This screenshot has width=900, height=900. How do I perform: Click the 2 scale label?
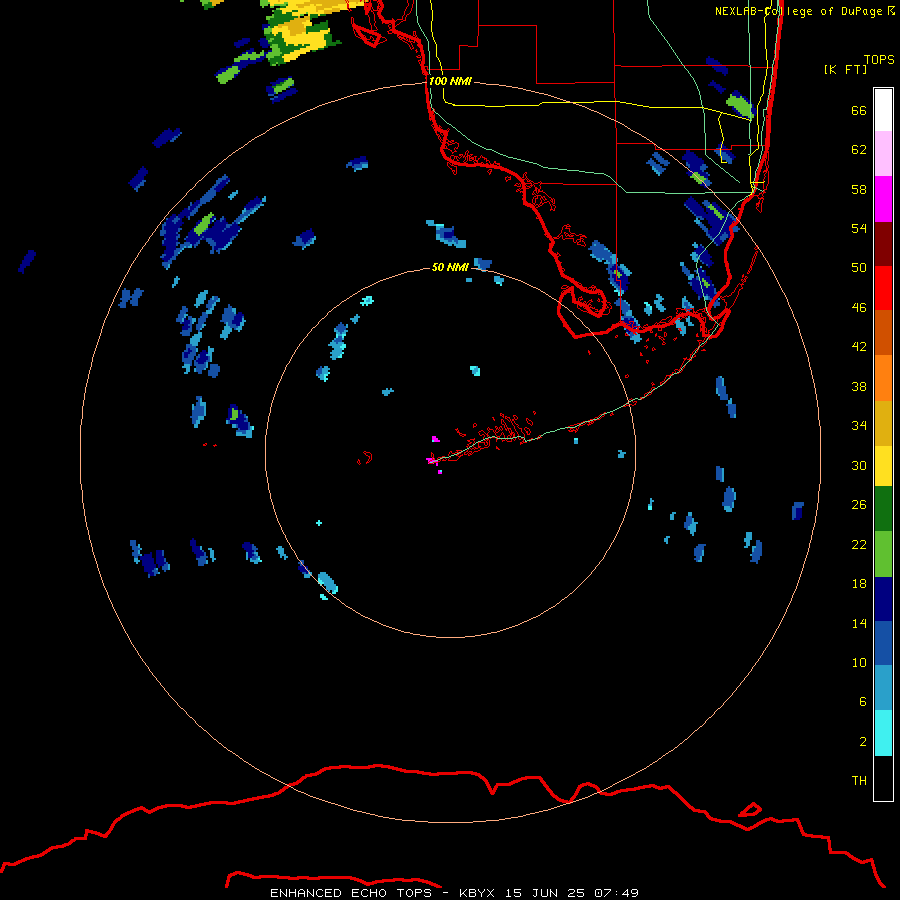tap(863, 742)
